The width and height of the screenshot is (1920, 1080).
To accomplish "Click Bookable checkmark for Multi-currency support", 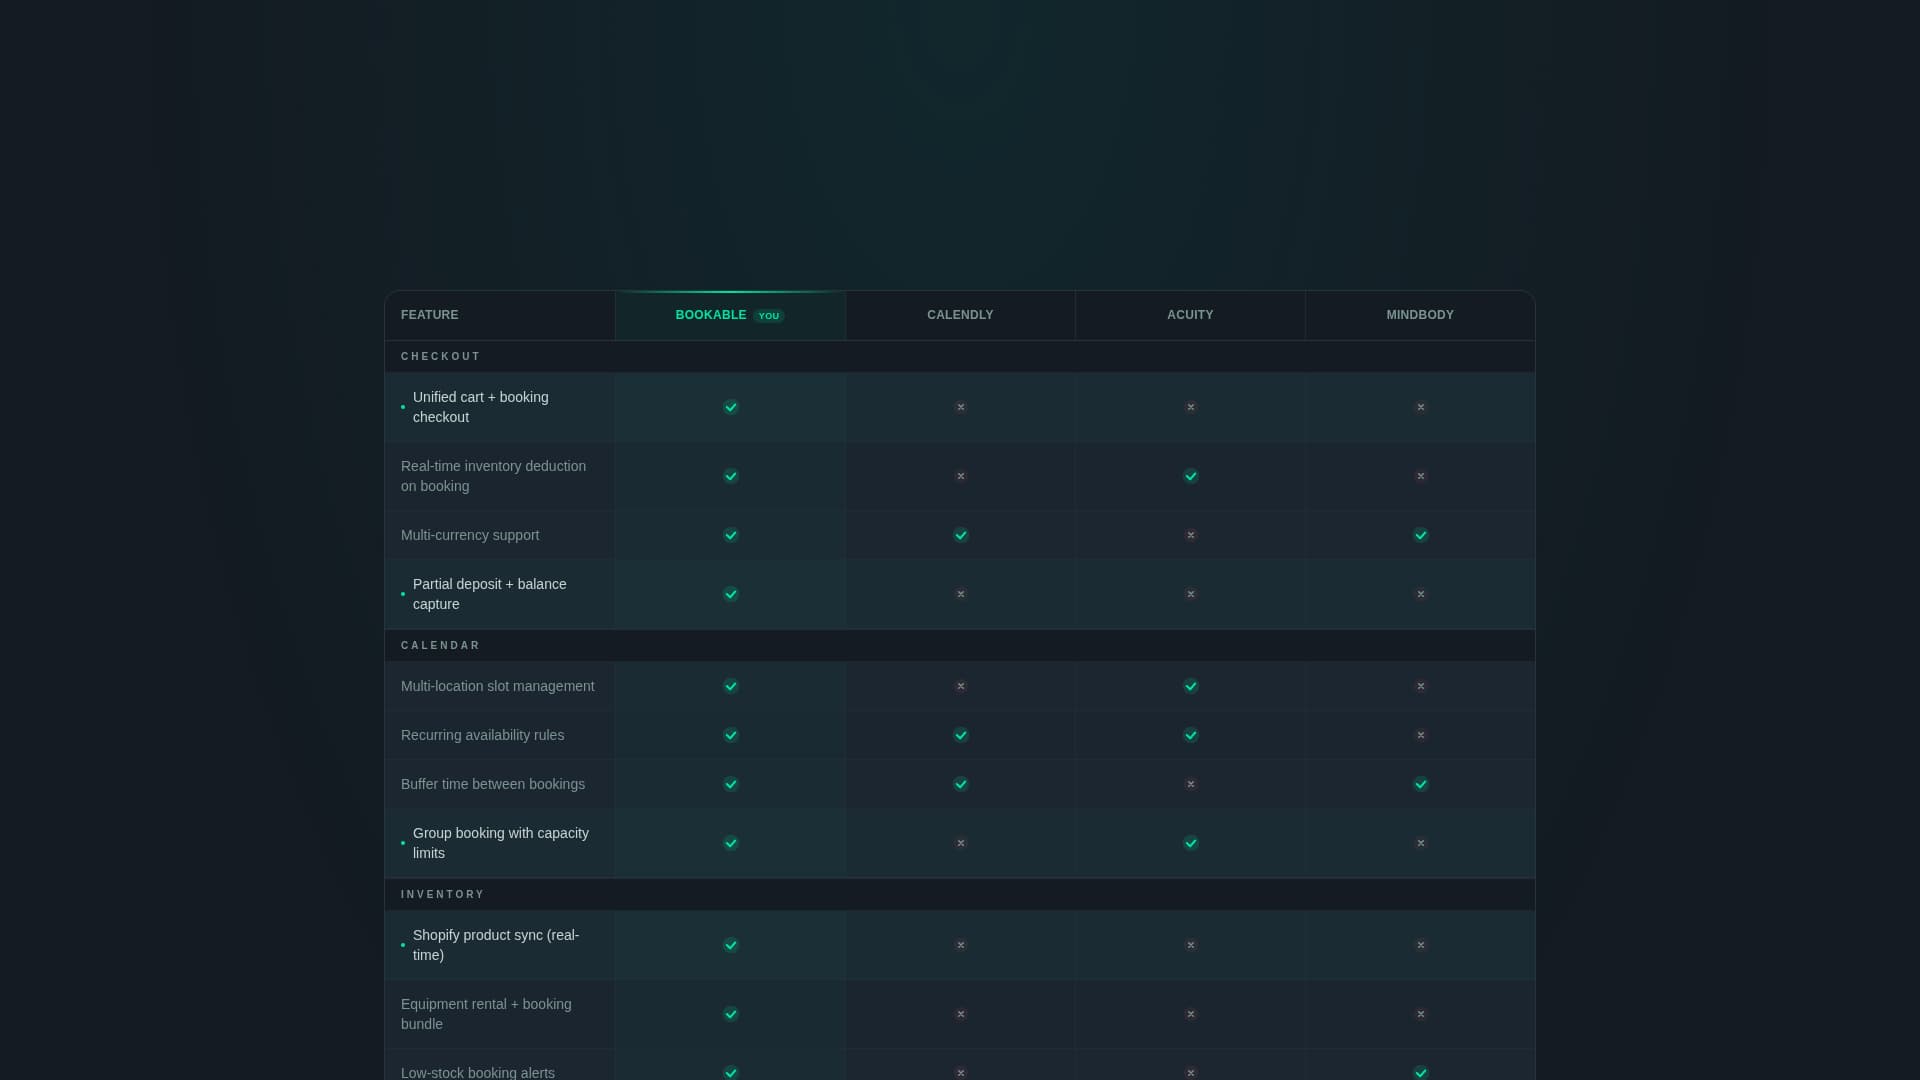I will (731, 535).
